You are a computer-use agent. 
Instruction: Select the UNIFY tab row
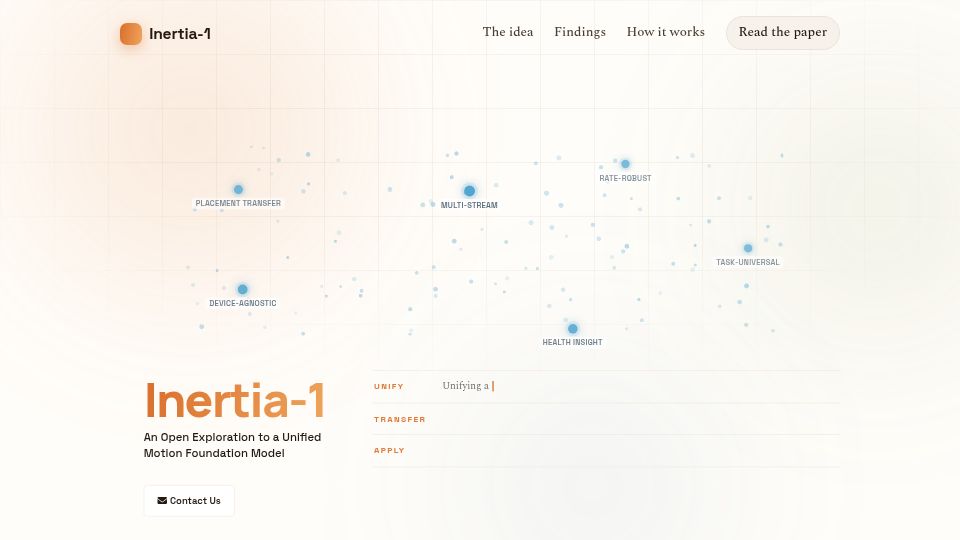tap(606, 386)
